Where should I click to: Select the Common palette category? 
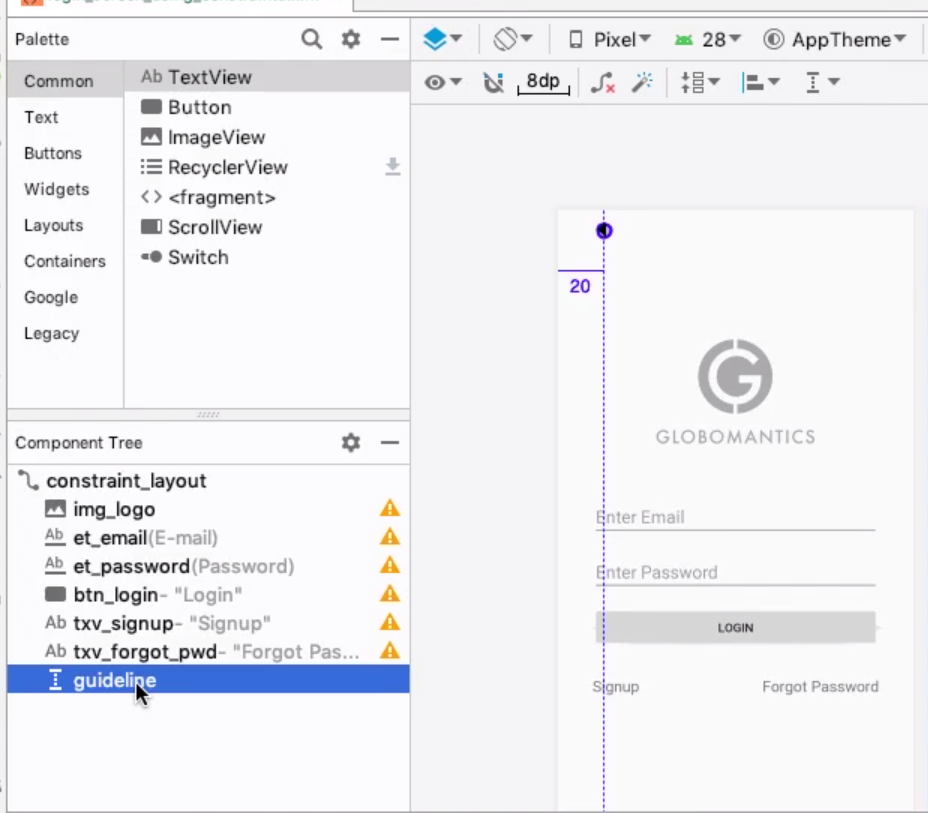click(x=65, y=81)
